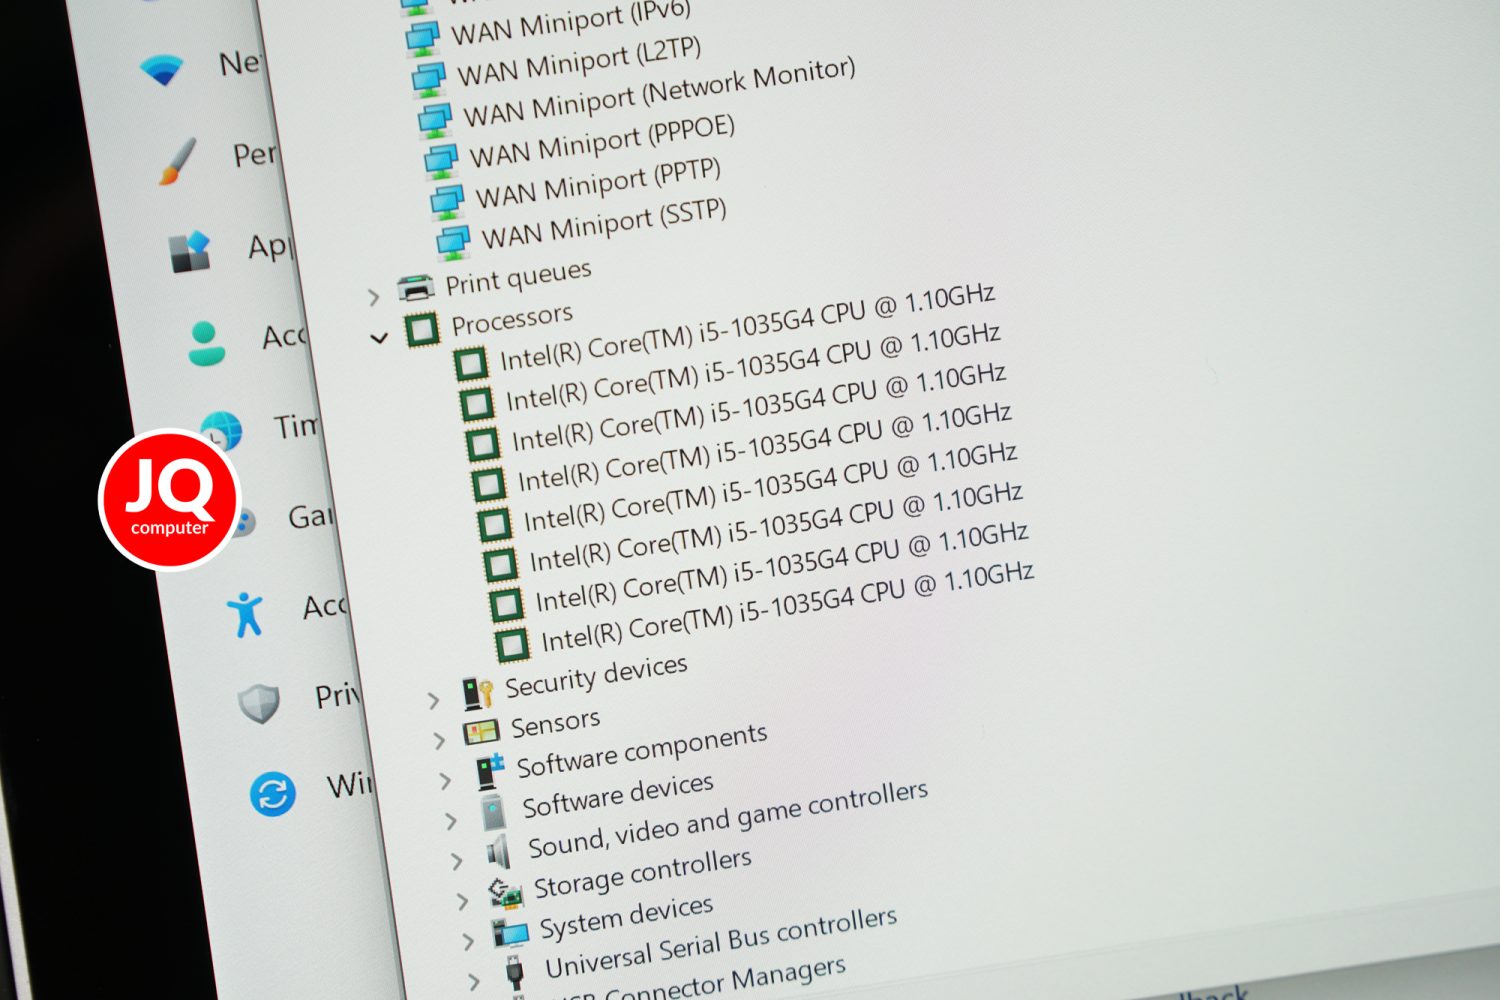
Task: Select the "WAN Miniport (SSTP)" label
Action: (x=605, y=224)
